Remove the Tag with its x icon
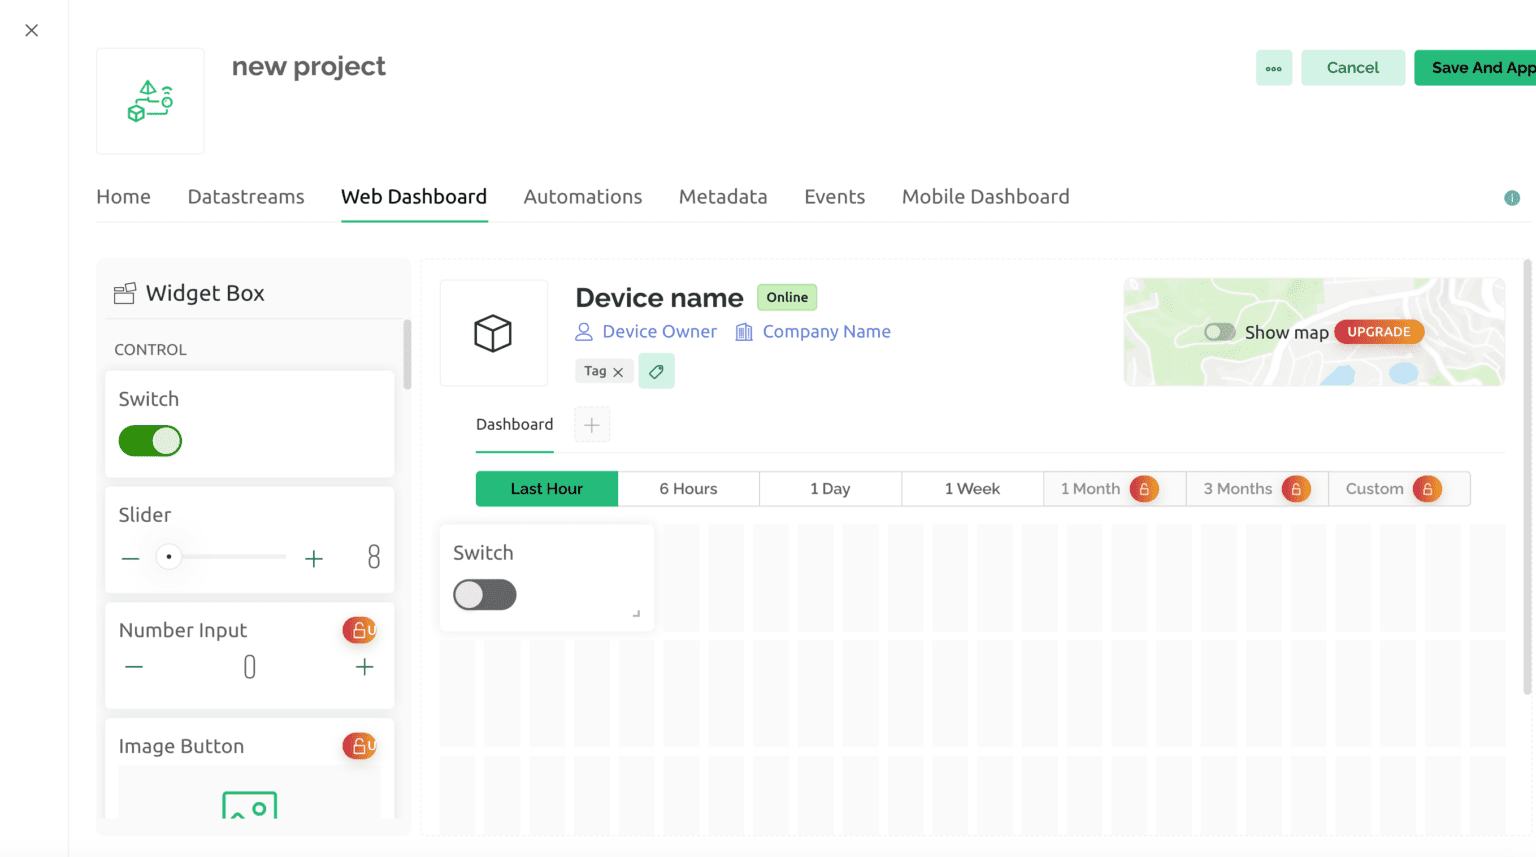Viewport: 1536px width, 857px height. (618, 372)
